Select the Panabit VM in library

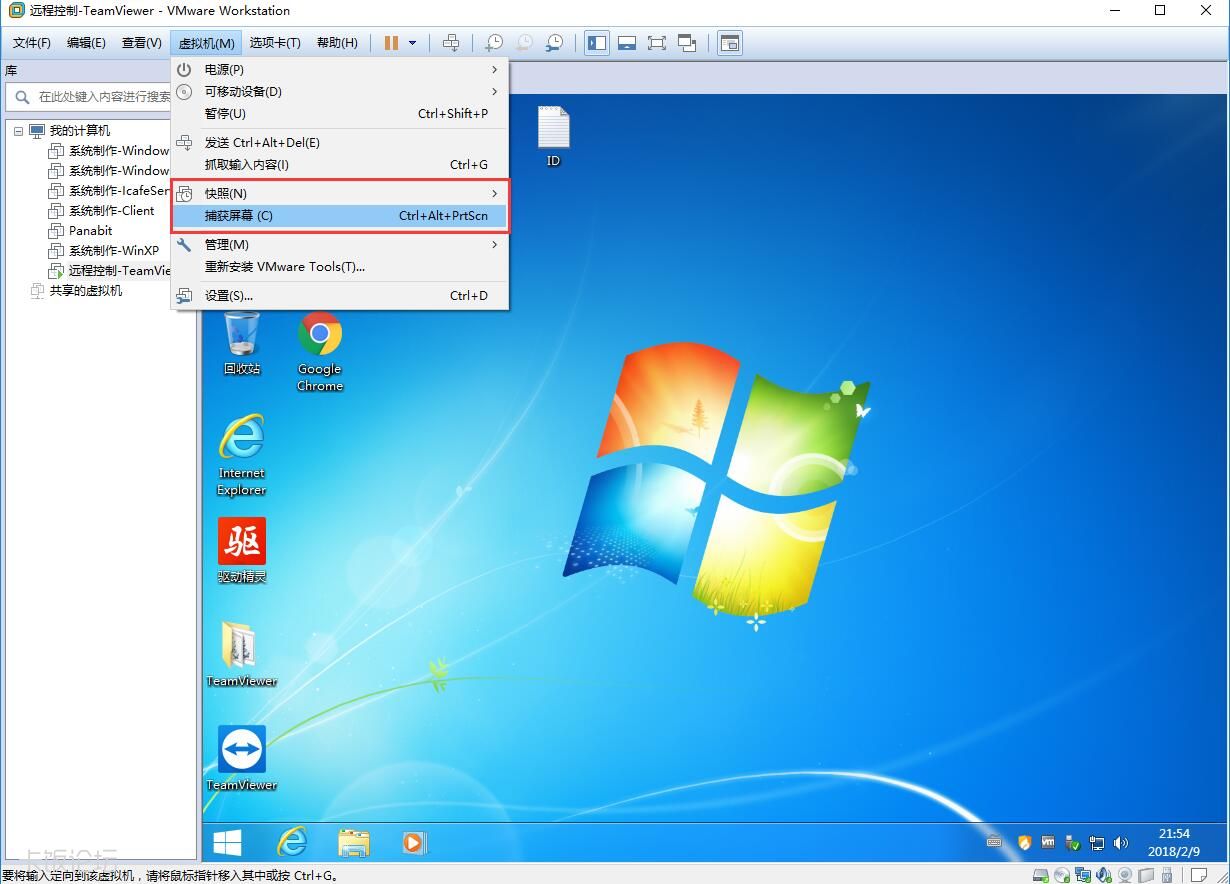[x=90, y=231]
